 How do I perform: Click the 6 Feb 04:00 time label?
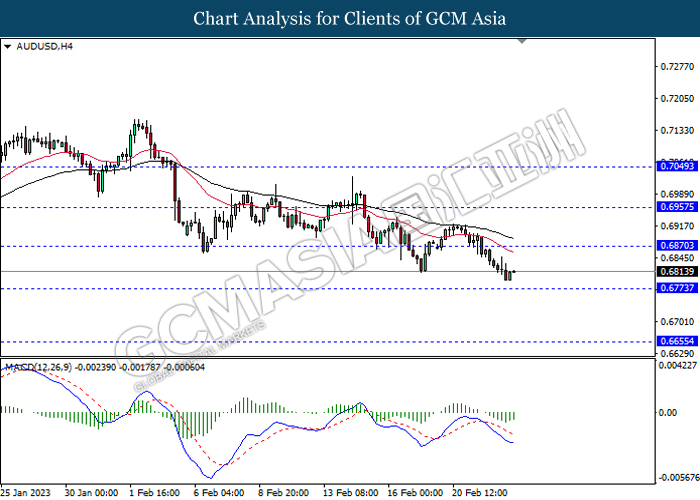click(219, 492)
